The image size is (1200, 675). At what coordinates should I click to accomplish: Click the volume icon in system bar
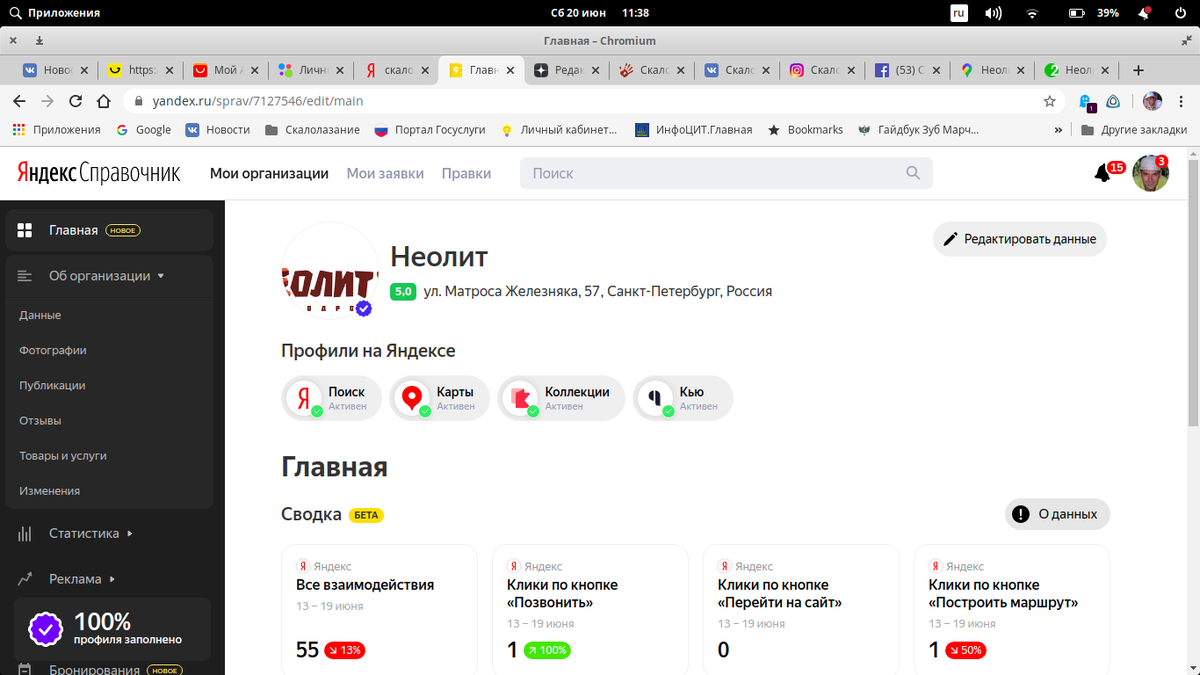(x=993, y=13)
